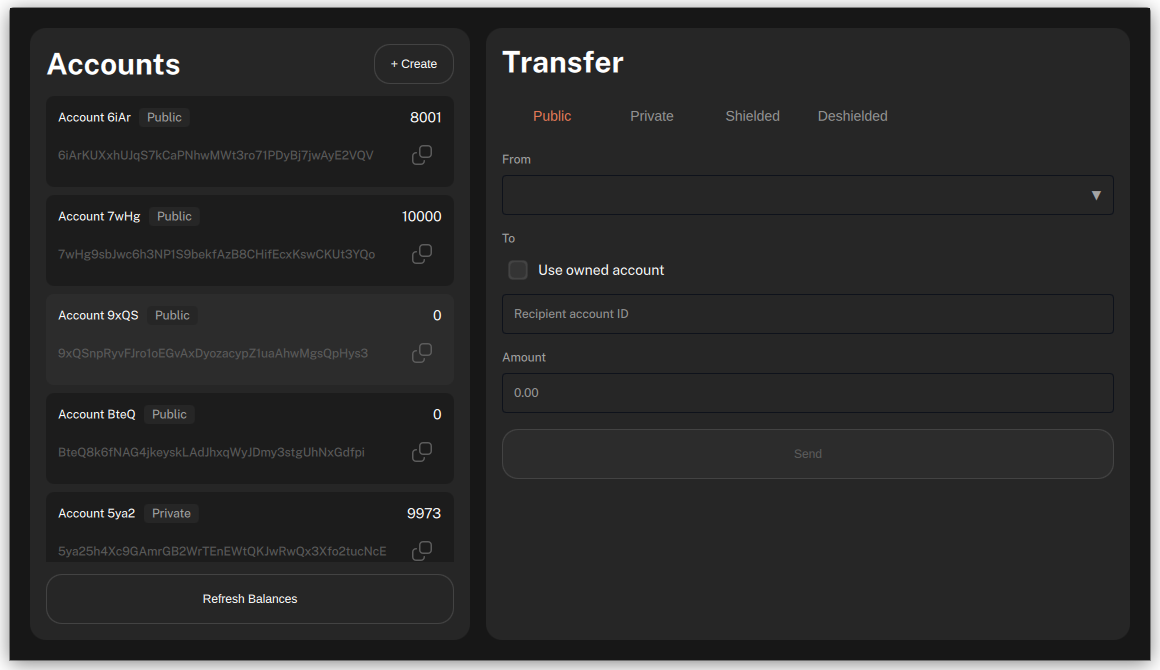
Task: Click the Accounts panel heading
Action: [113, 64]
